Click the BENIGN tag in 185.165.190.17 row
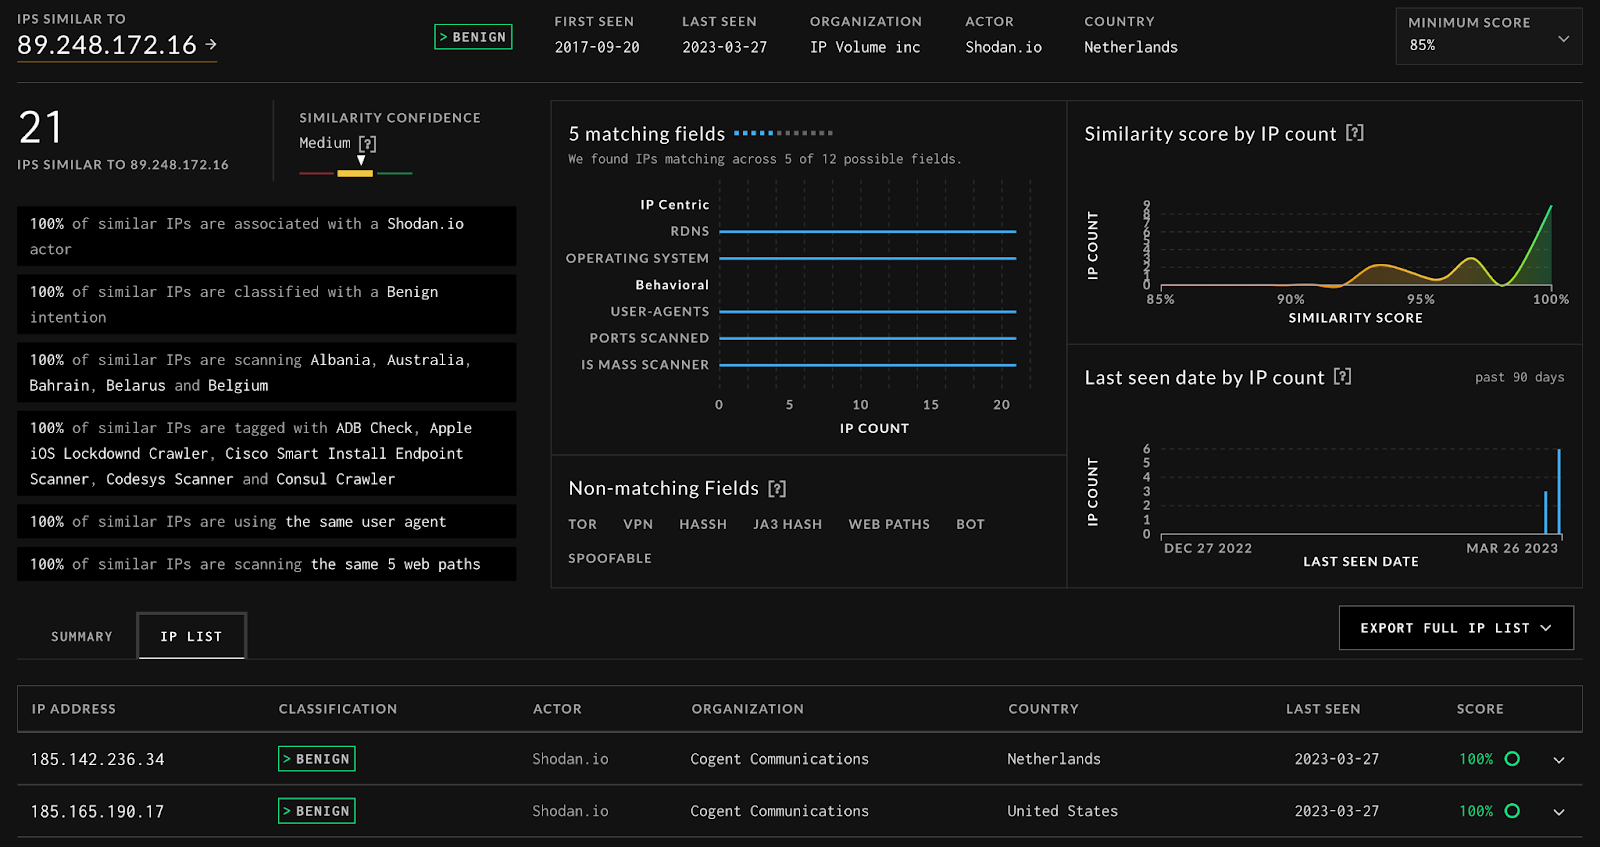1600x847 pixels. pyautogui.click(x=317, y=811)
